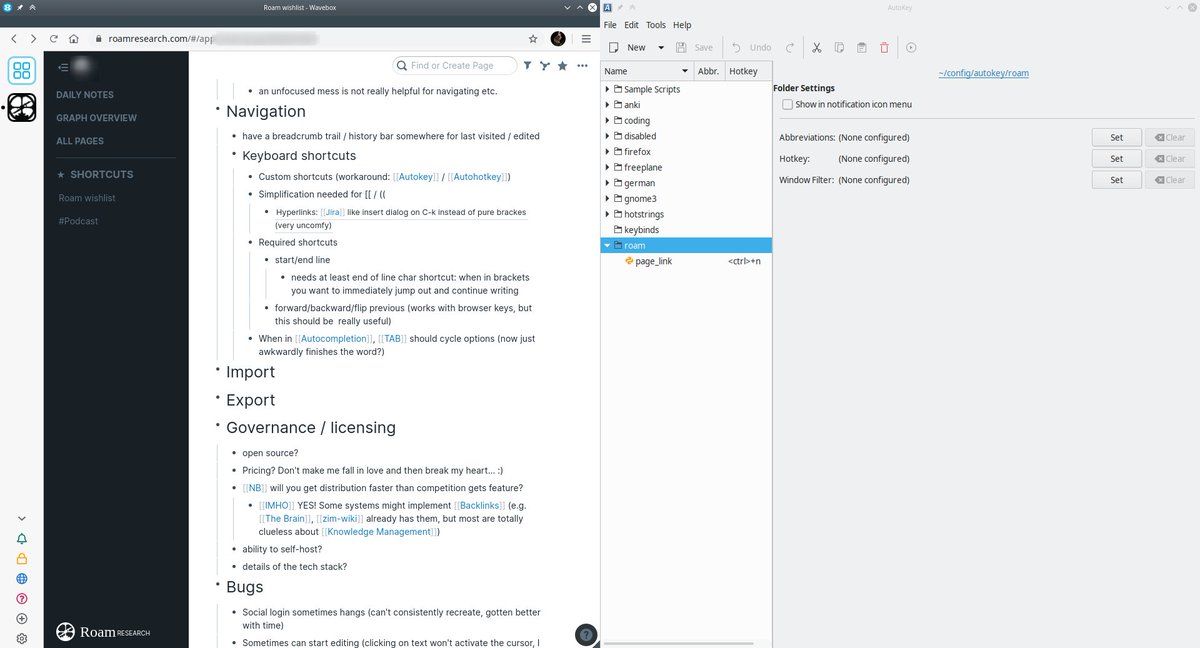This screenshot has height=648, width=1200.
Task: Follow the [[Knowledge Management]] page link
Action: (x=380, y=532)
